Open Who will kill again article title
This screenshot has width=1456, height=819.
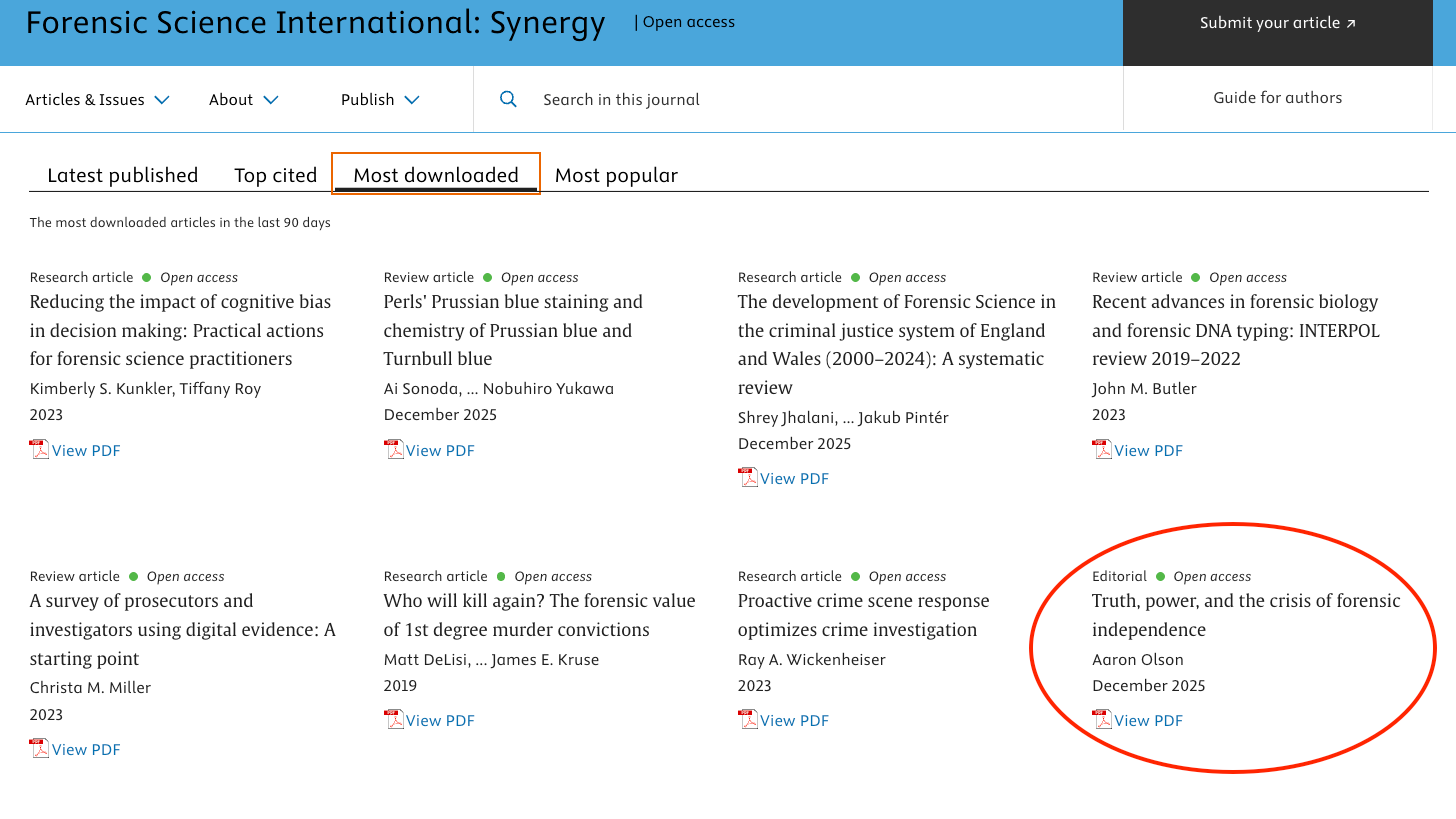pyautogui.click(x=540, y=615)
